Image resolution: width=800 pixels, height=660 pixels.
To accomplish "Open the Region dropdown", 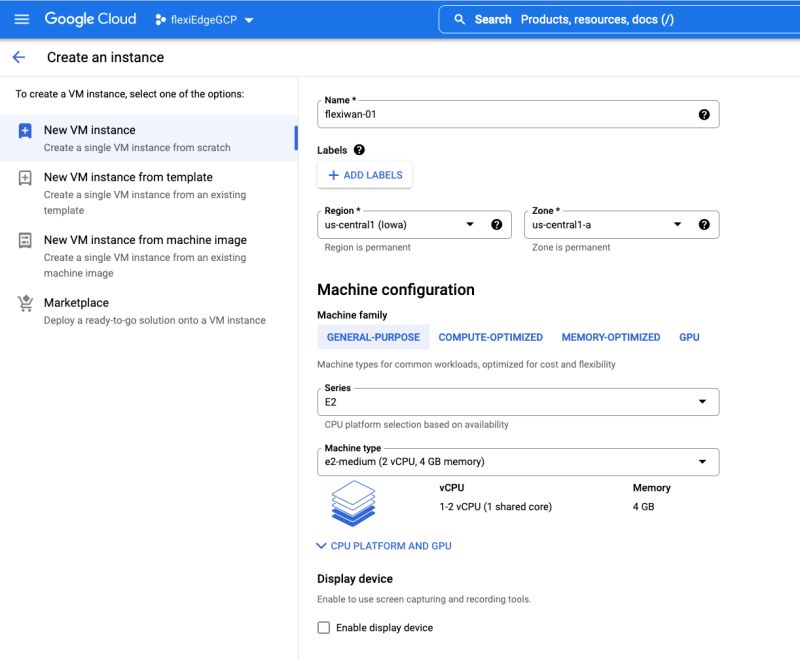I will point(469,224).
